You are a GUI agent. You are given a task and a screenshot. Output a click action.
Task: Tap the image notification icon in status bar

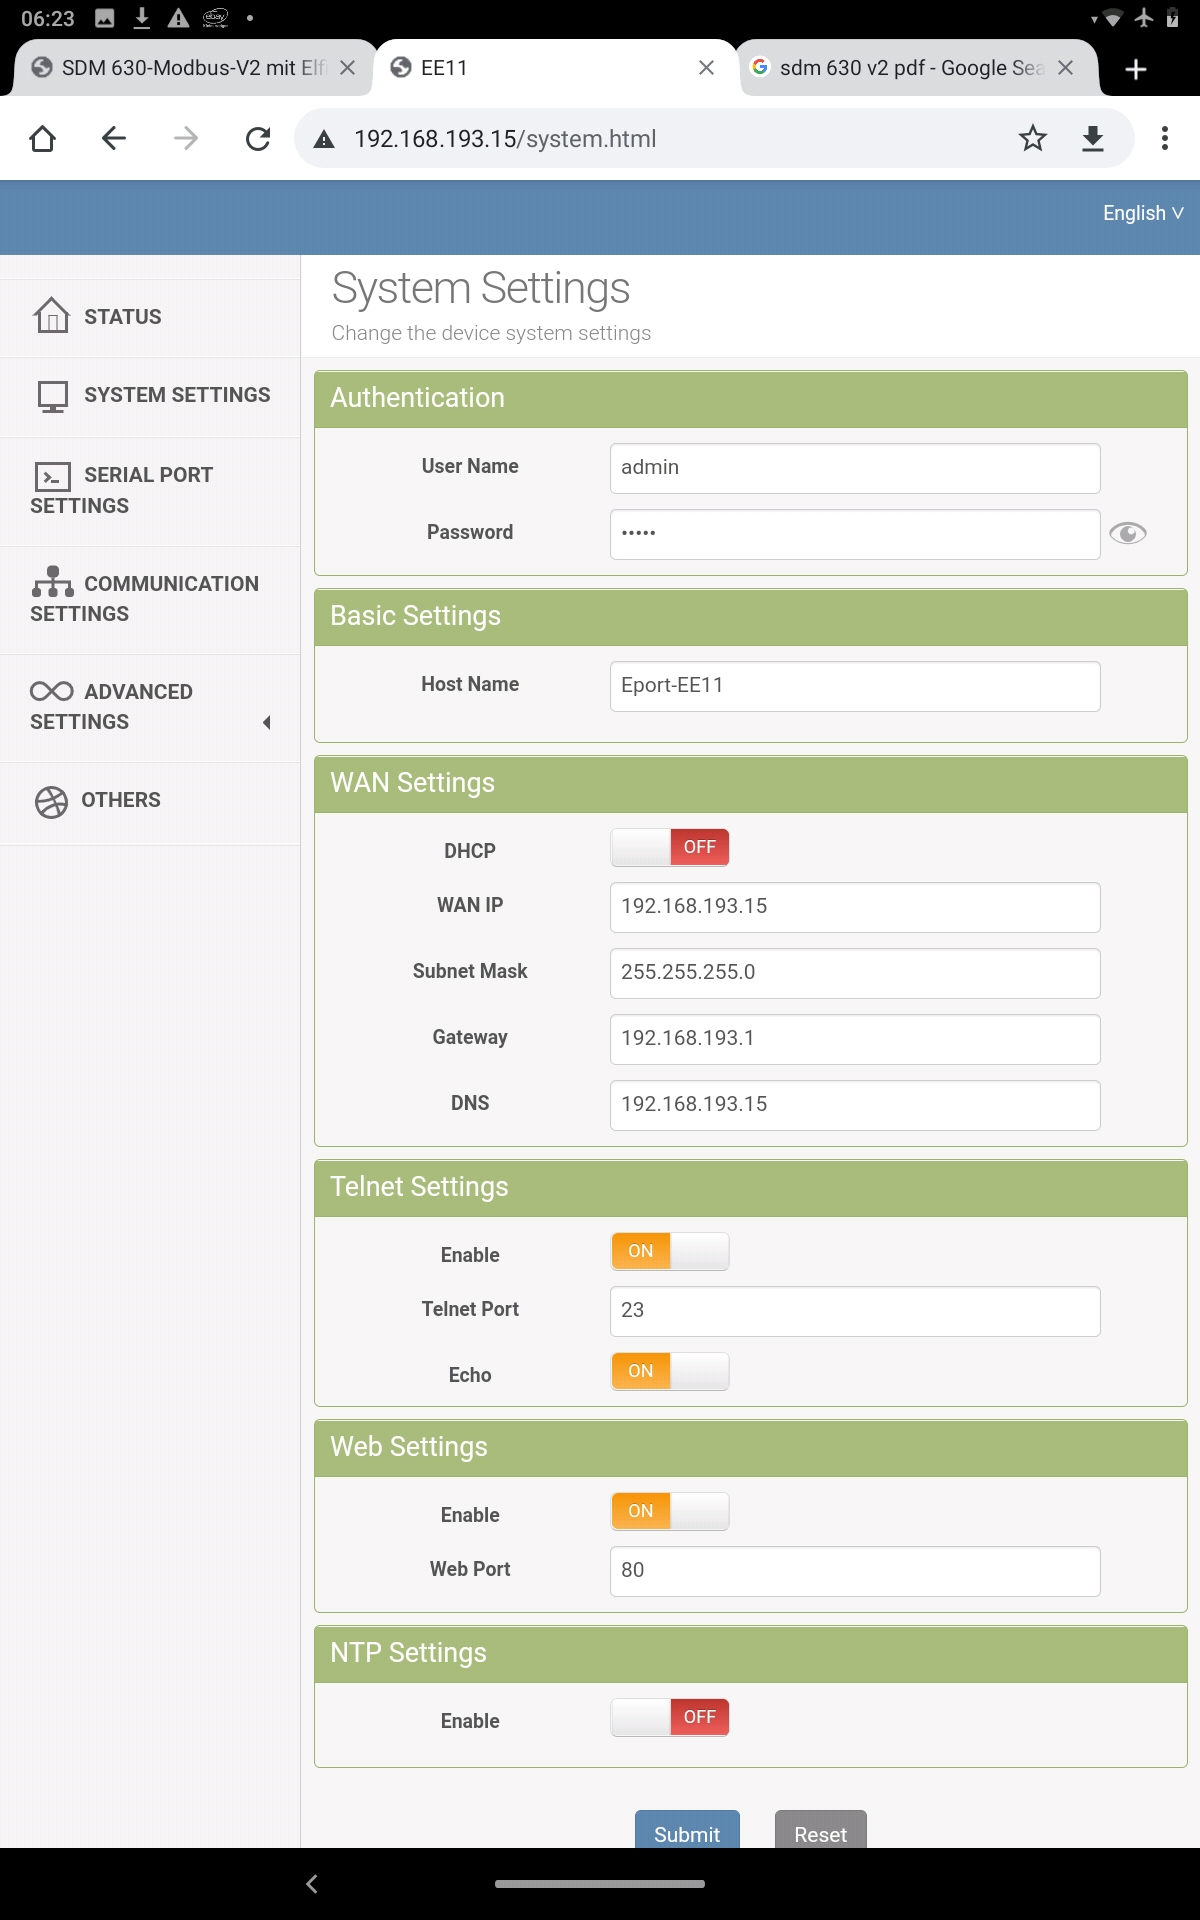104,17
